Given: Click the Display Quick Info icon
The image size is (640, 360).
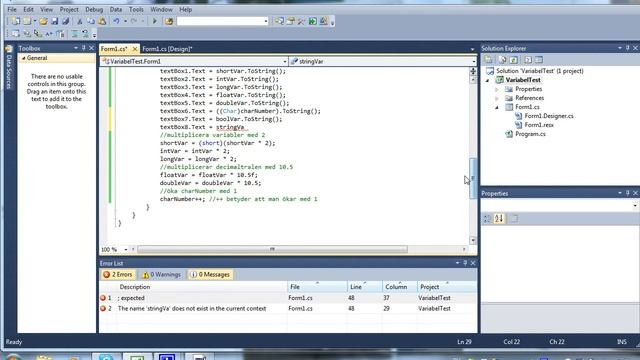Looking at the screenshot, I should point(38,34).
